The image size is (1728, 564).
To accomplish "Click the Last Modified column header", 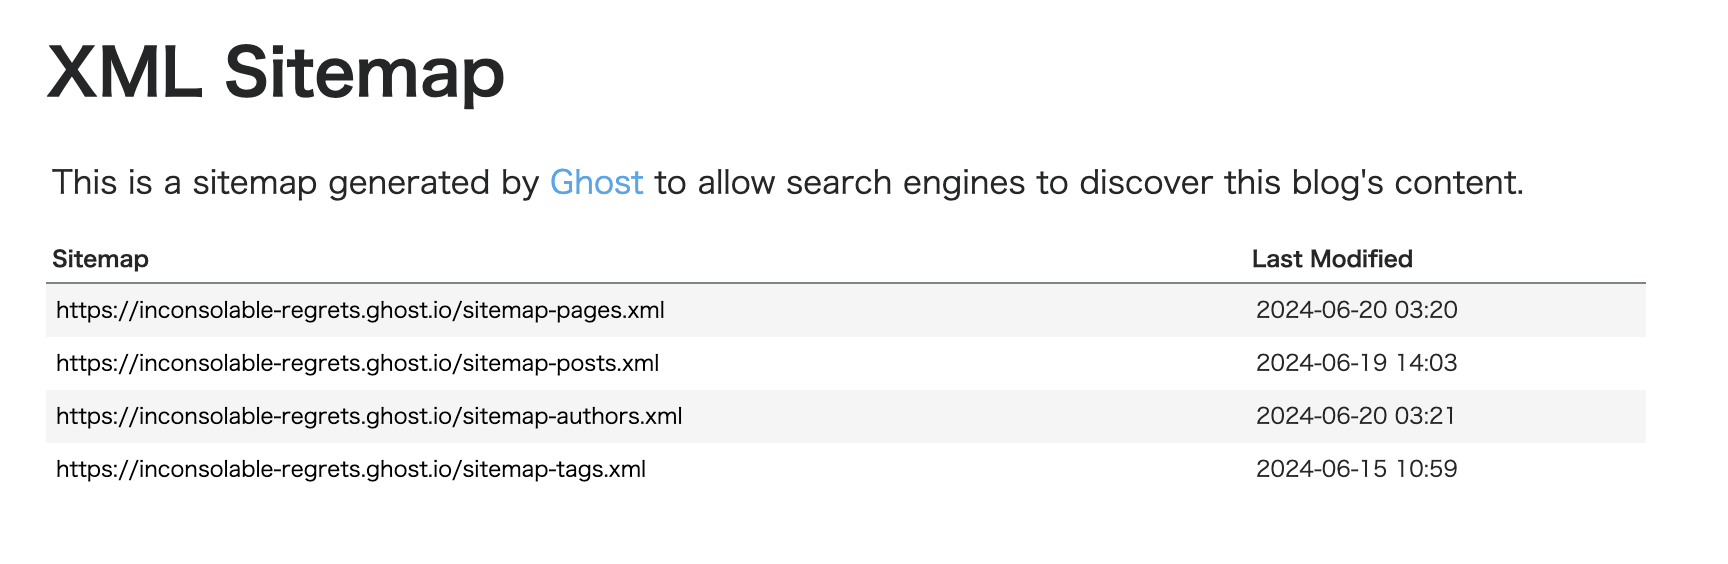I will click(1332, 259).
